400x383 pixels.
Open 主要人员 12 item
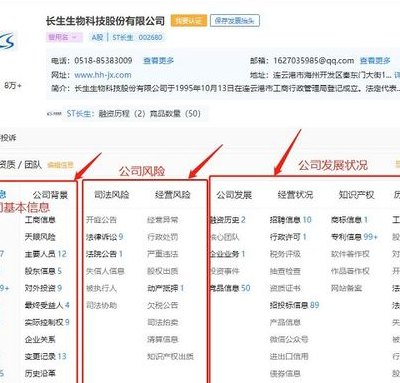pyautogui.click(x=46, y=254)
